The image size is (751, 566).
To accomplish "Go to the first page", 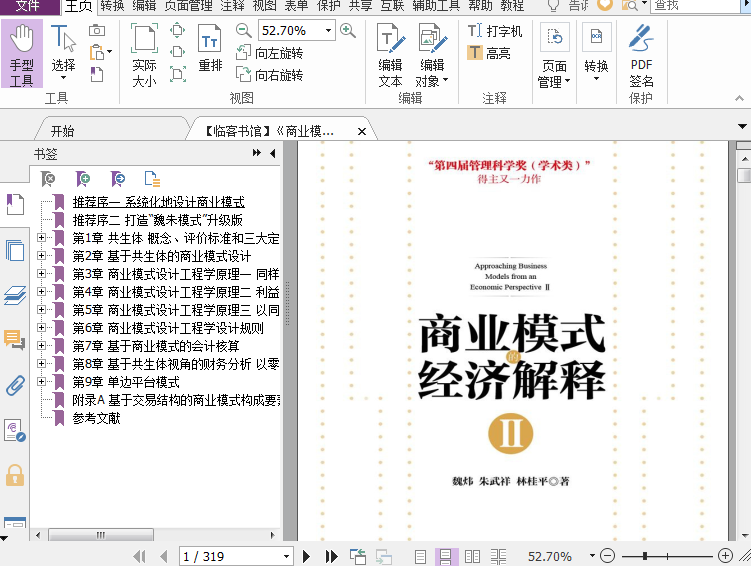I will tap(139, 556).
